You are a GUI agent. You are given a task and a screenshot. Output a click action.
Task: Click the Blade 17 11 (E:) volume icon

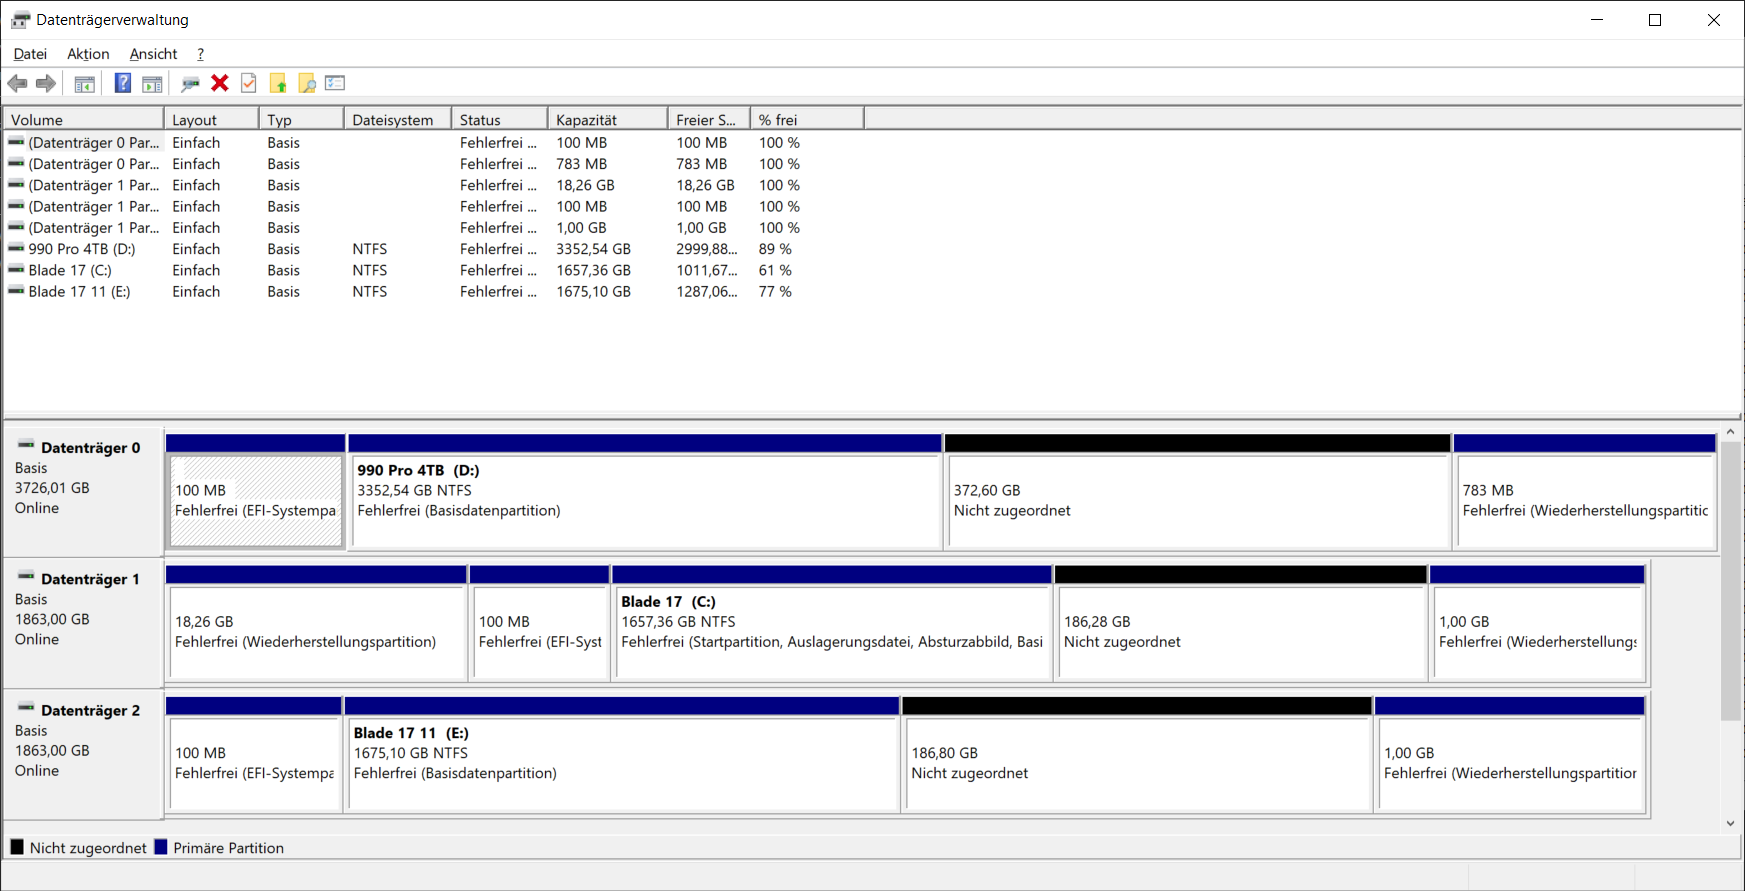(16, 291)
